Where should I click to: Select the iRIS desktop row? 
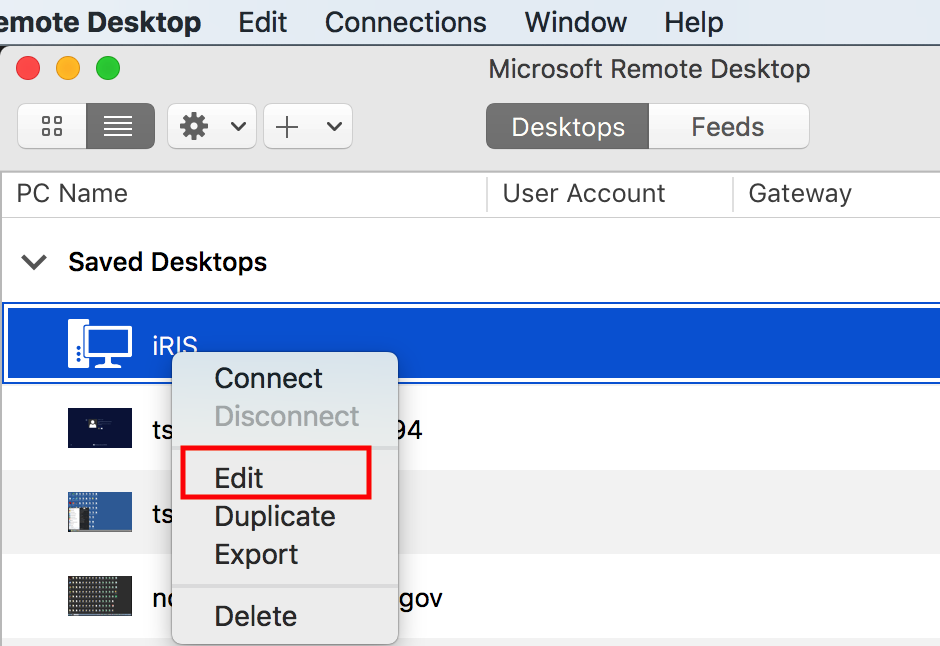(x=472, y=343)
